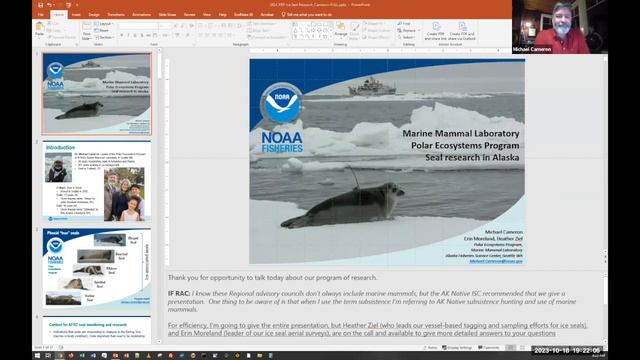The width and height of the screenshot is (640, 360).
Task: Open the Help ribbon tab
Action: [222, 15]
